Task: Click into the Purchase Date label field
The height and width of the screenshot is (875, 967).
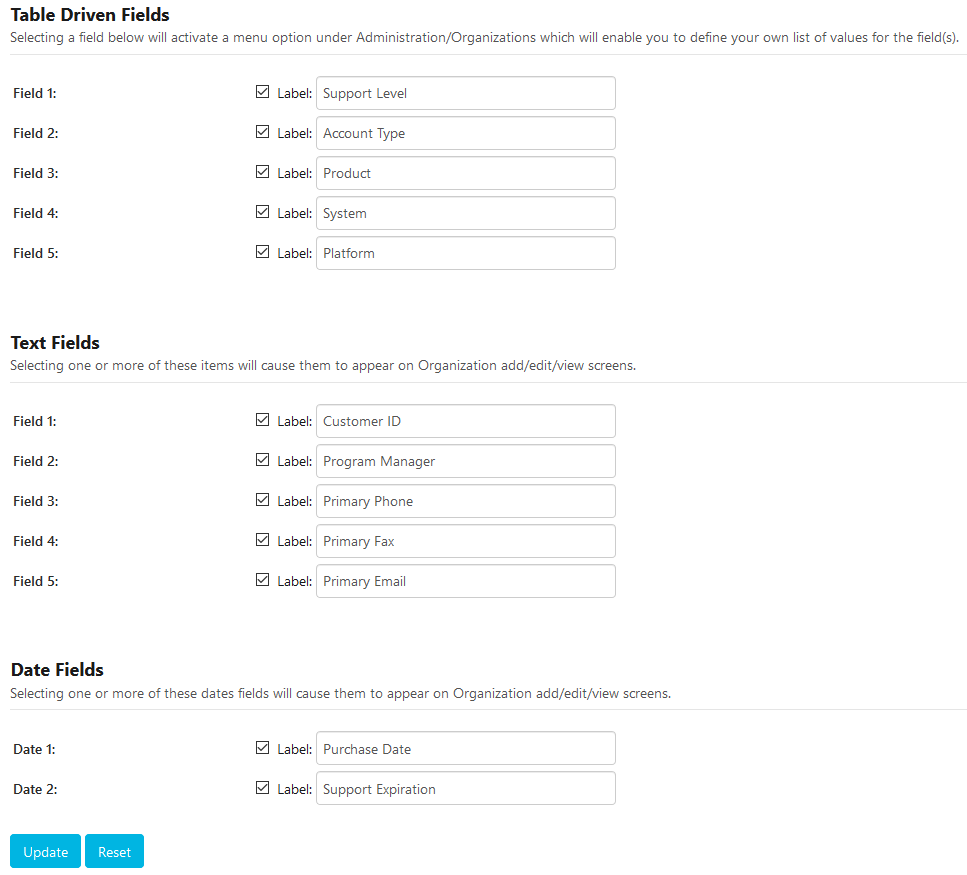Action: pos(465,749)
